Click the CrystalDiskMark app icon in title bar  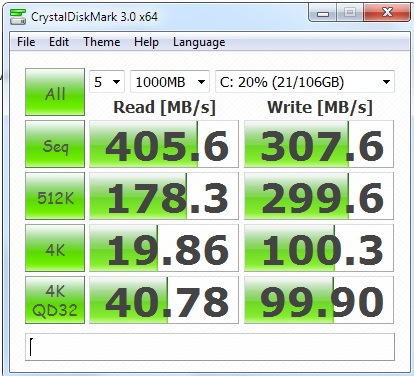pos(18,17)
